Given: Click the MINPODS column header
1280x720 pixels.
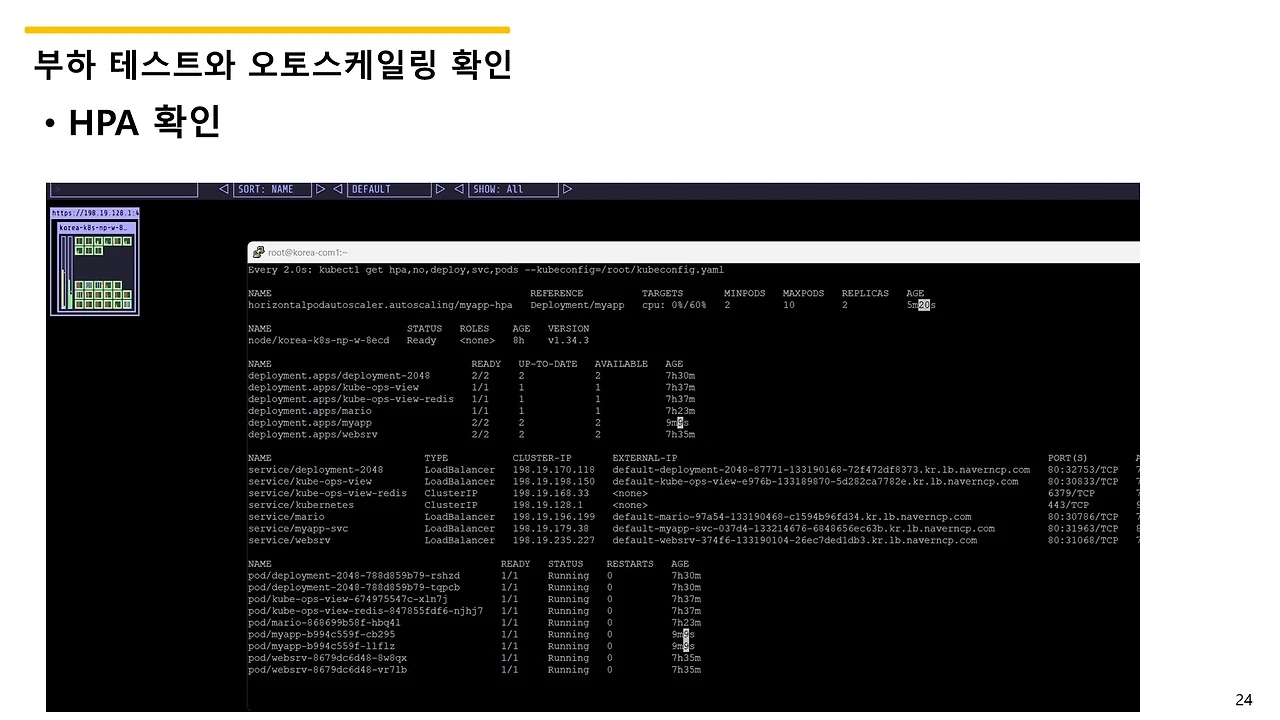Looking at the screenshot, I should coord(745,294).
